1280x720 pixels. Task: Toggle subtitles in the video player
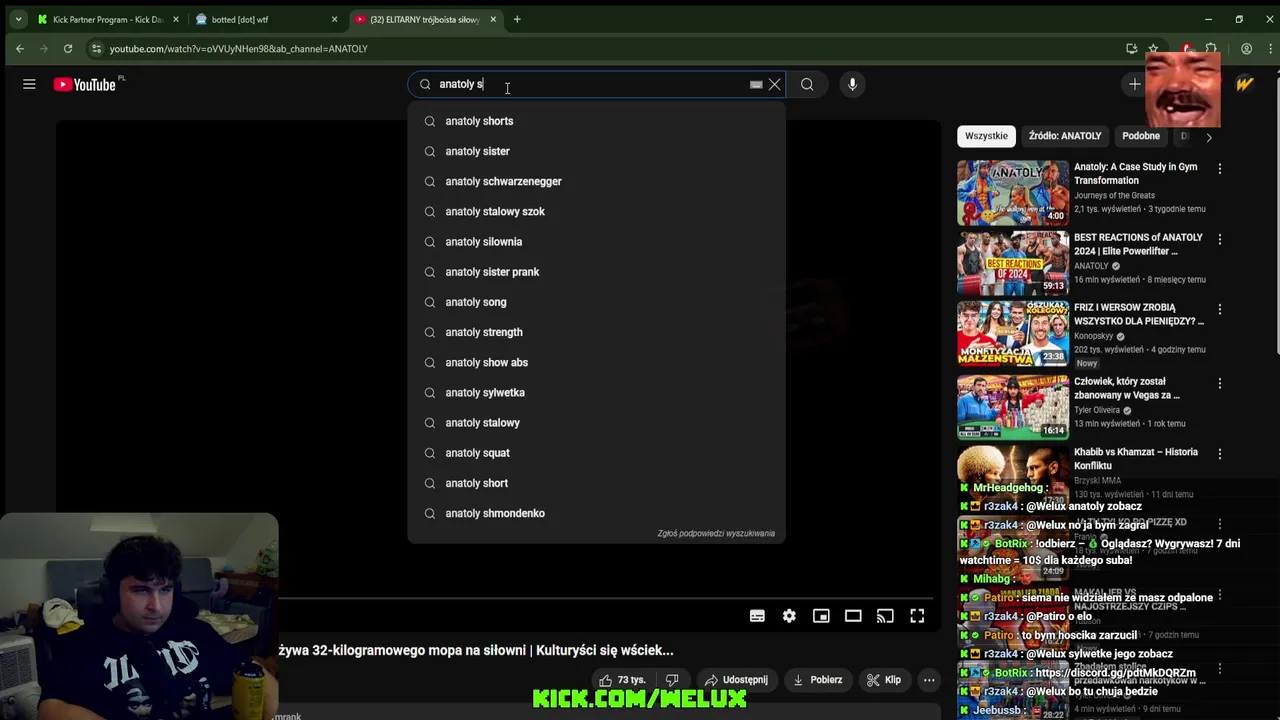[757, 616]
